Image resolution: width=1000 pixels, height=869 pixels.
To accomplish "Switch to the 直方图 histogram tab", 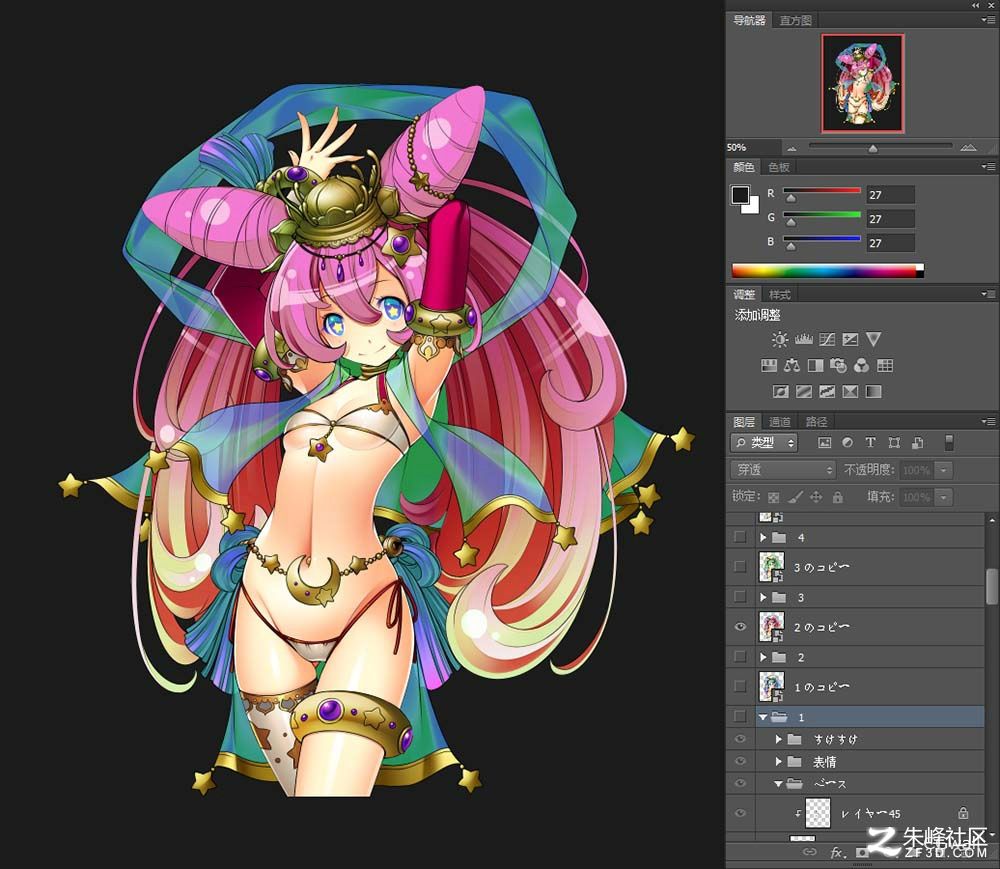I will 795,20.
